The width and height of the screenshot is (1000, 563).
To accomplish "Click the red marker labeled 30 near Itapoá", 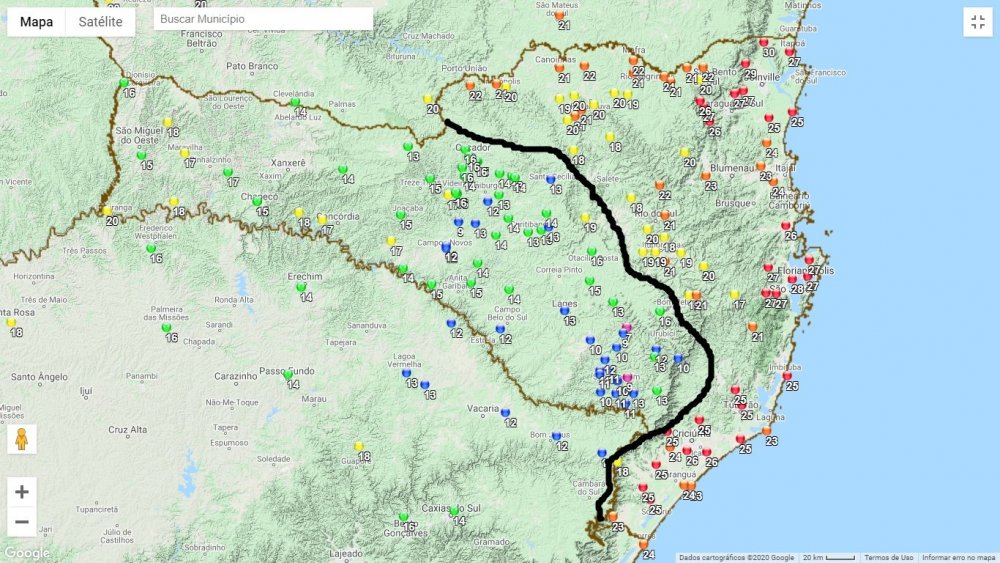I will coord(763,43).
